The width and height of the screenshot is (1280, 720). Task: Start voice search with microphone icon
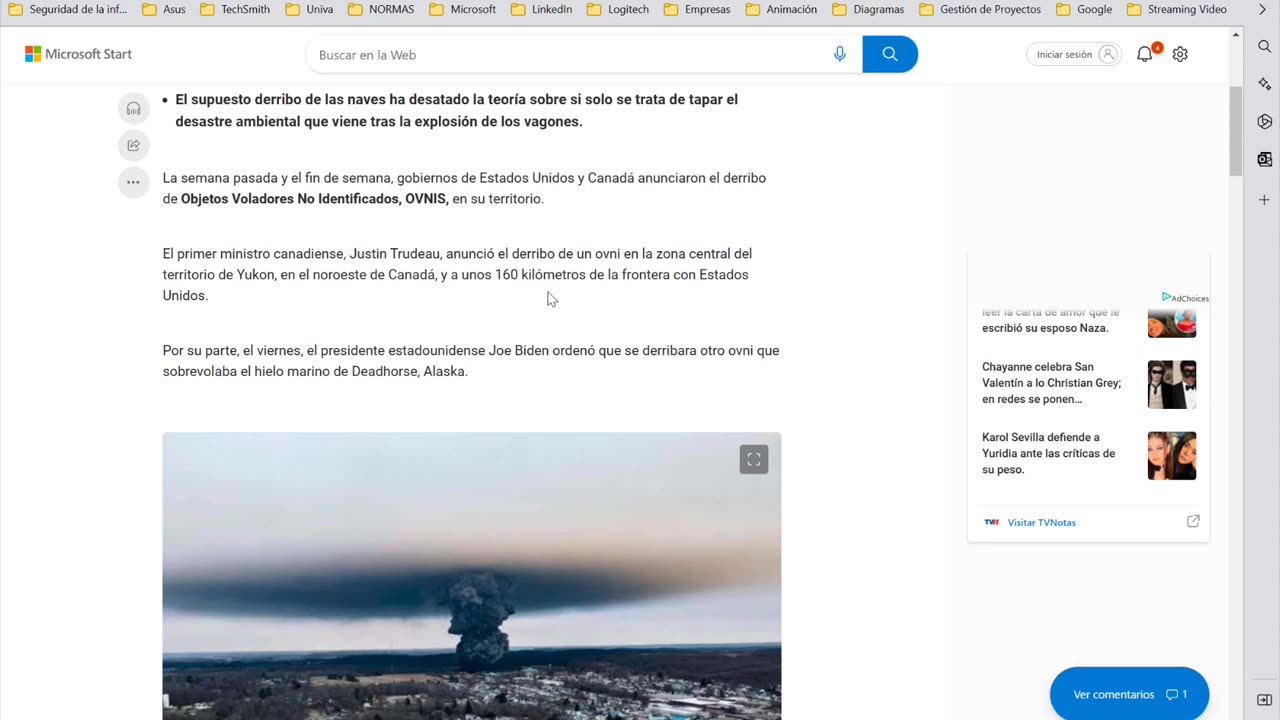tap(840, 54)
